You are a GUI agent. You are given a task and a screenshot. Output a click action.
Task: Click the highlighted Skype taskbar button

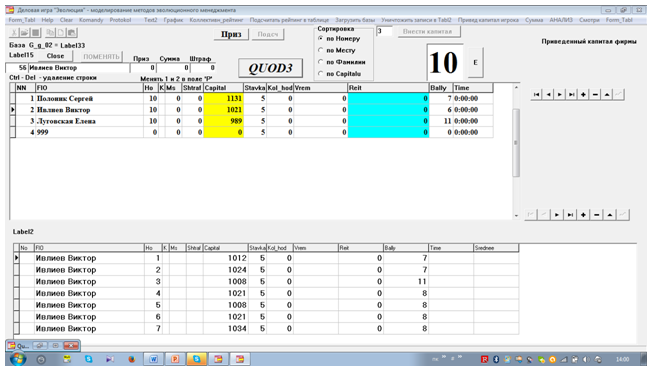pyautogui.click(x=197, y=359)
